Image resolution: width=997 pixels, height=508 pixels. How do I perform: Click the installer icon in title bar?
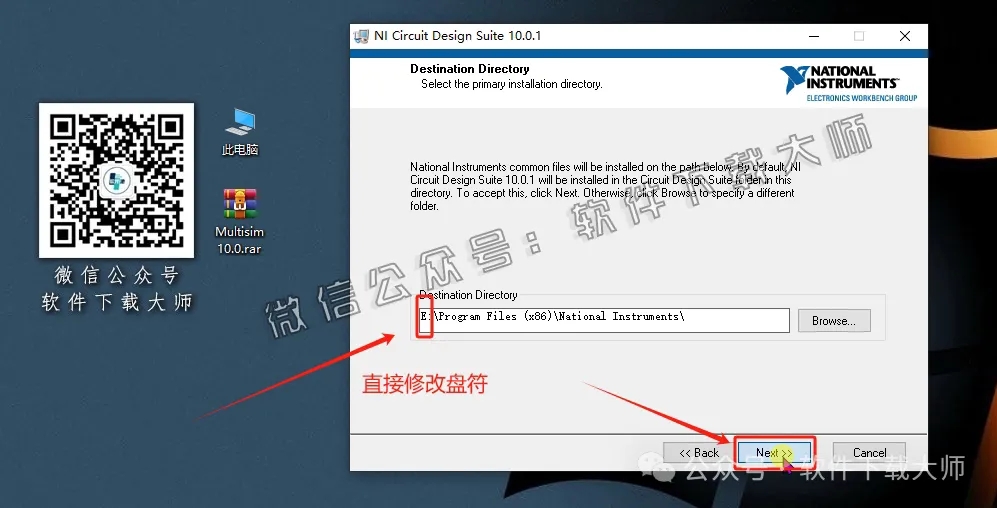(361, 36)
